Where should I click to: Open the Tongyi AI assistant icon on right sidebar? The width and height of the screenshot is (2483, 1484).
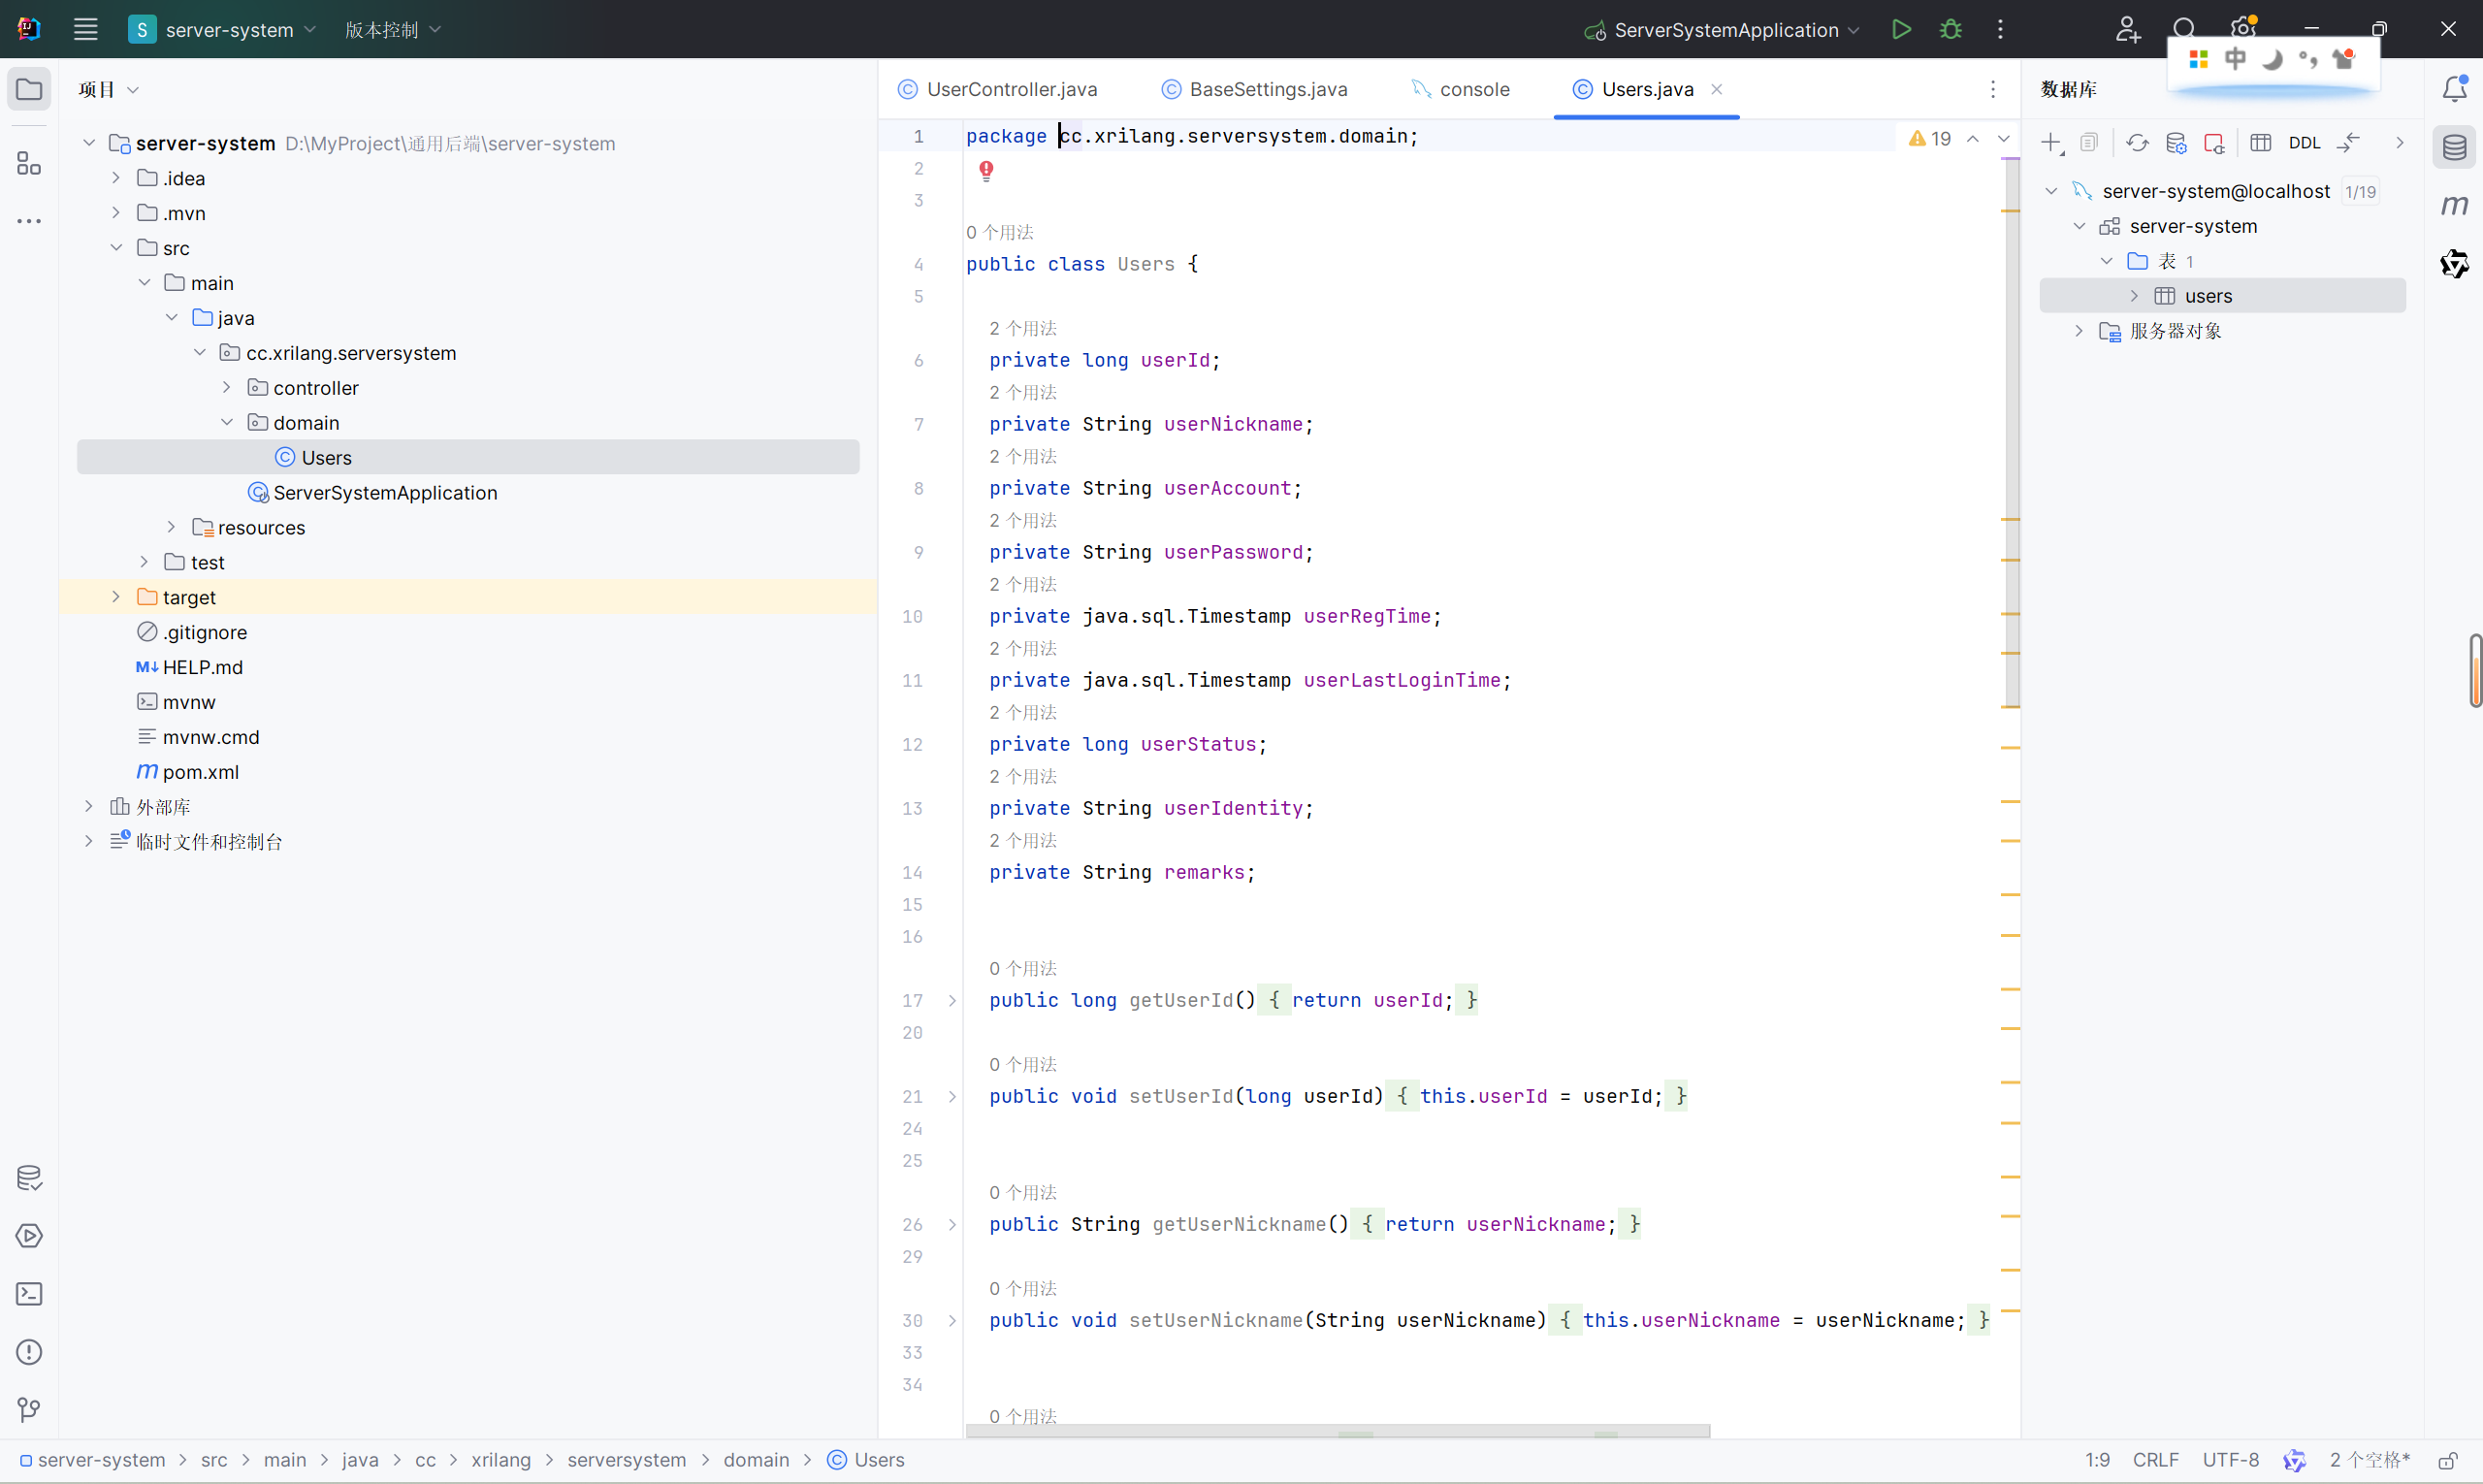[2454, 264]
